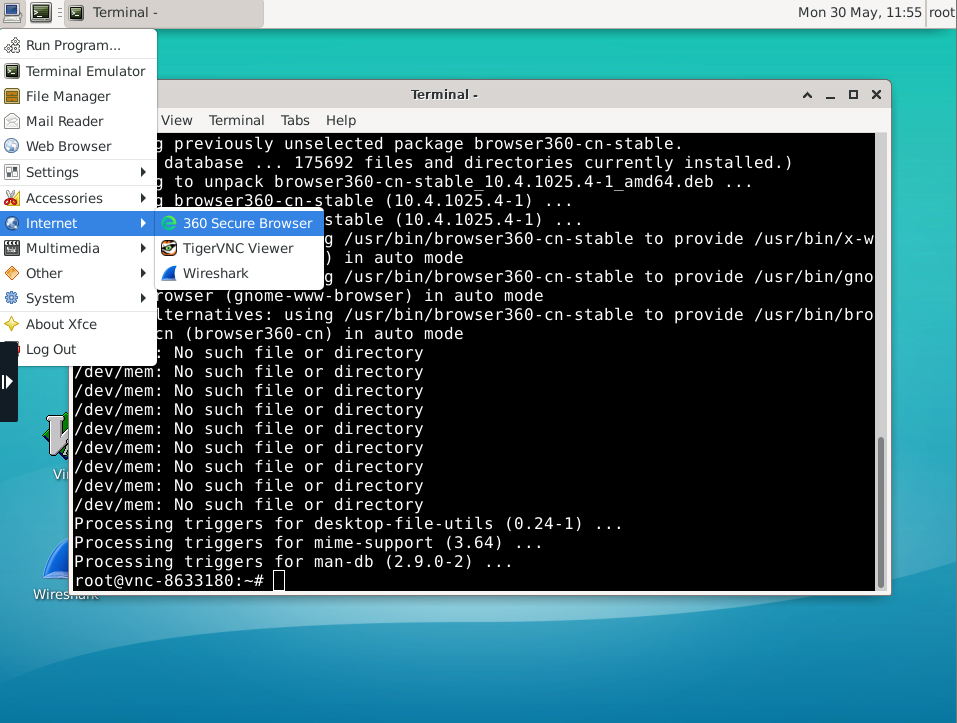Choose Log Out from the menu
This screenshot has height=723, width=957.
click(78, 349)
